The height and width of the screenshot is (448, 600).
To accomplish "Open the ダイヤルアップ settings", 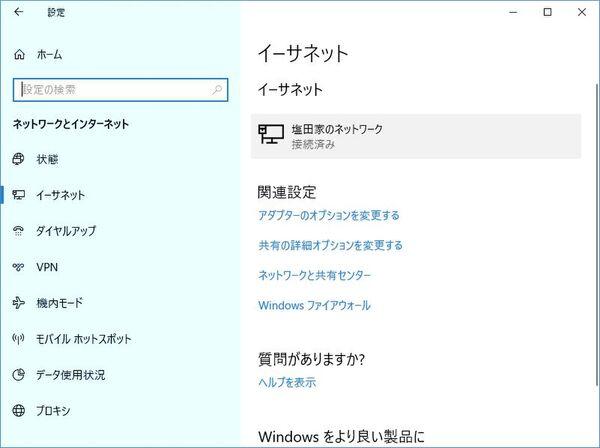I will [66, 231].
